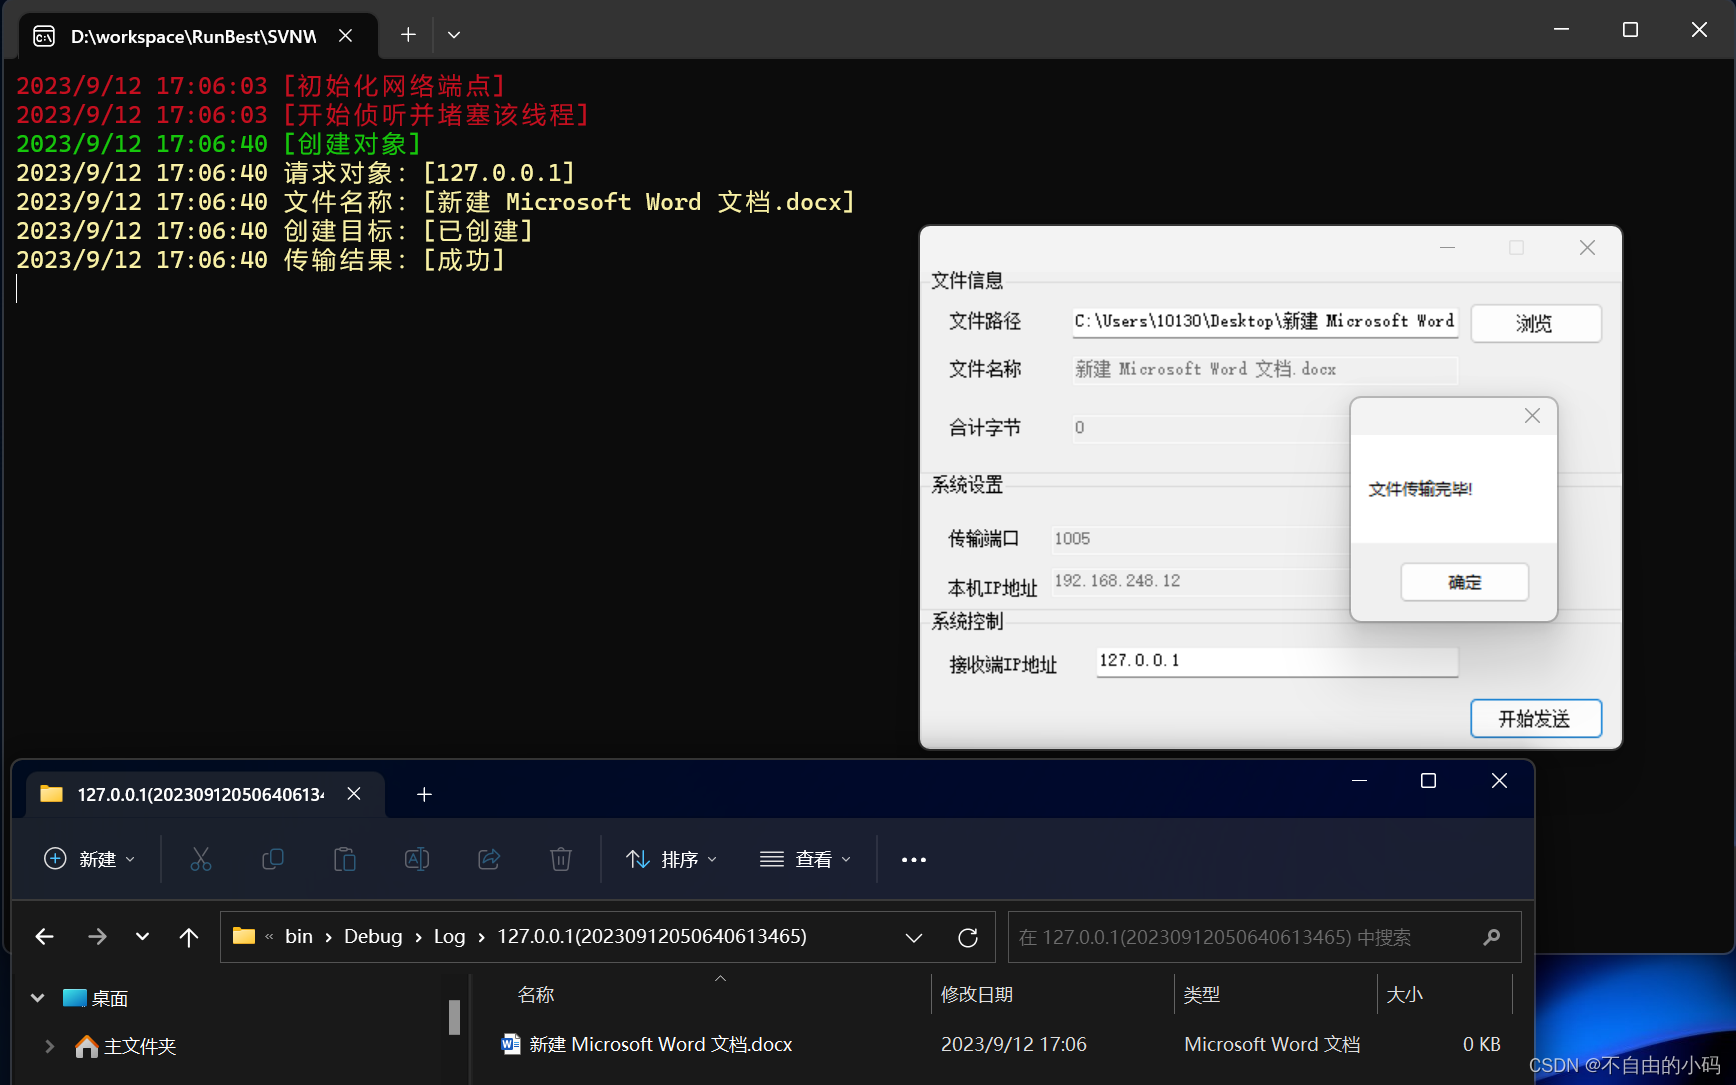The width and height of the screenshot is (1736, 1085).
Task: Click the back navigation arrow in Explorer
Action: (x=44, y=937)
